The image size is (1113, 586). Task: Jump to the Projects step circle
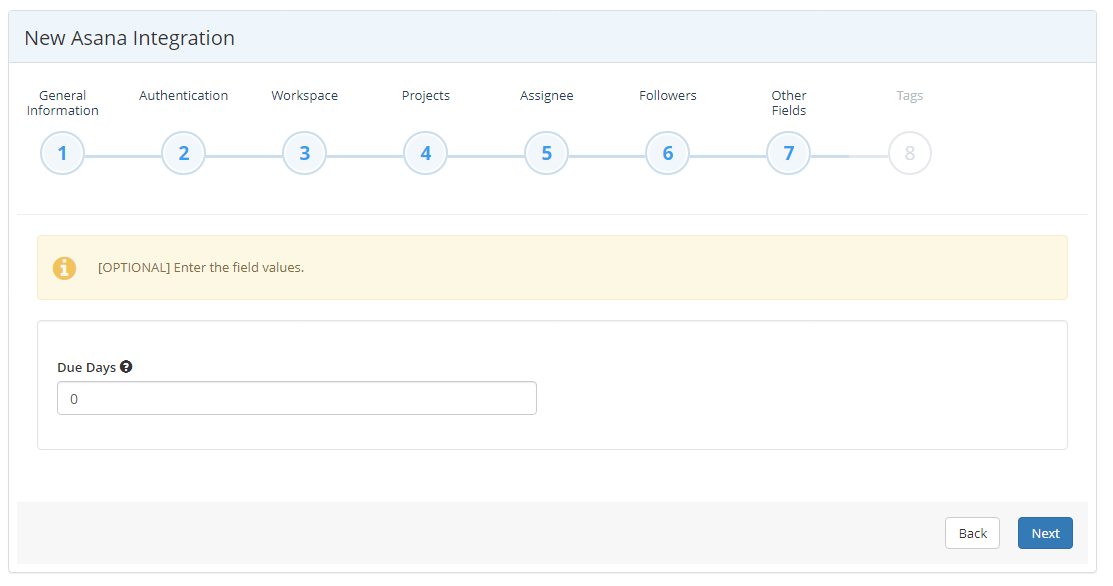pyautogui.click(x=425, y=152)
